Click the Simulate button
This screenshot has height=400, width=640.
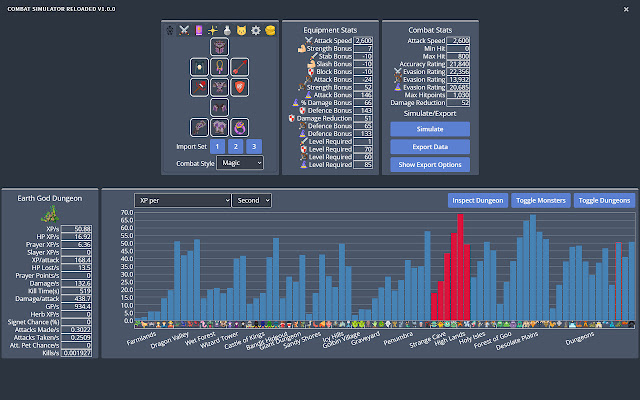pos(430,129)
